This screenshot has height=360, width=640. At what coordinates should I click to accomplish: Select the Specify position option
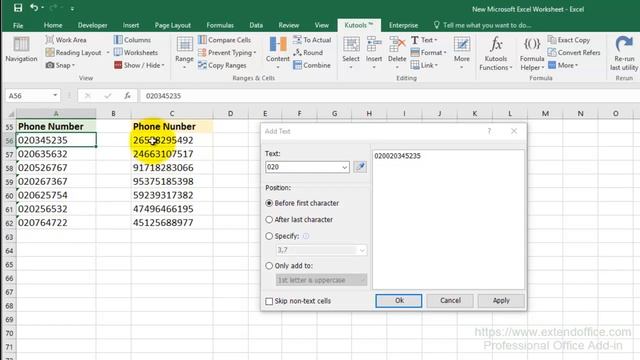[x=282, y=236]
